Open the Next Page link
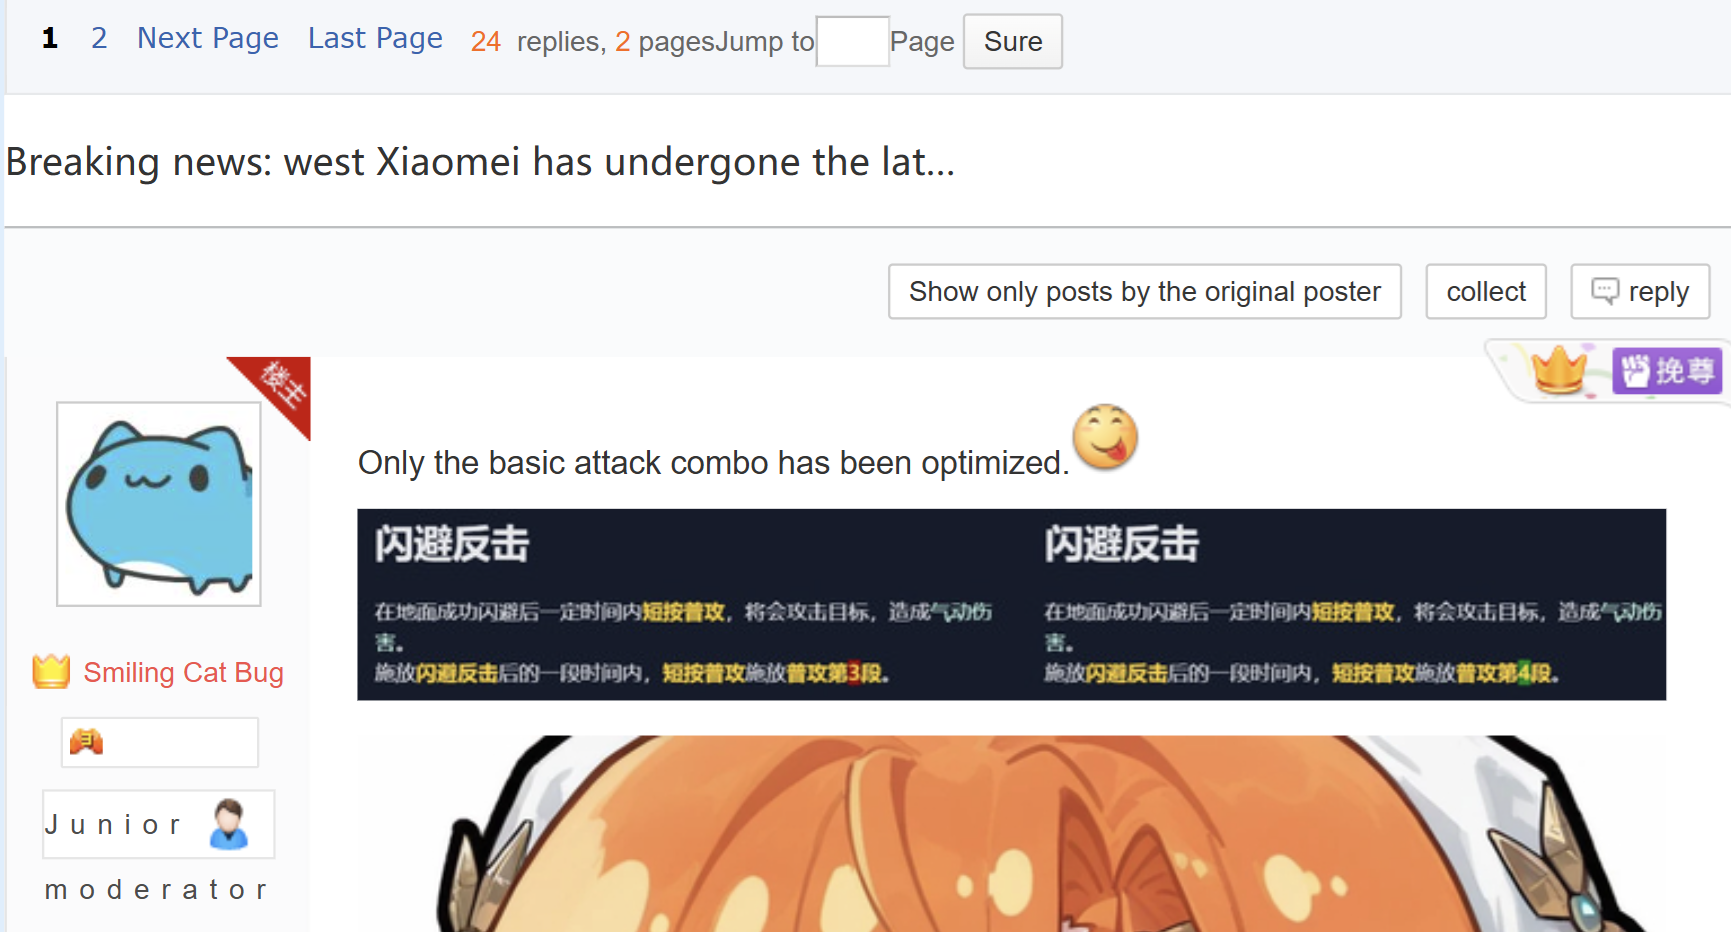 [x=208, y=38]
